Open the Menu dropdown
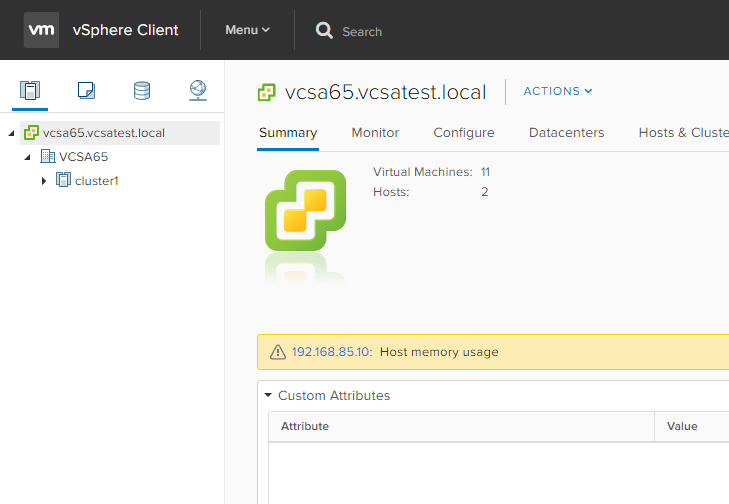 [247, 30]
